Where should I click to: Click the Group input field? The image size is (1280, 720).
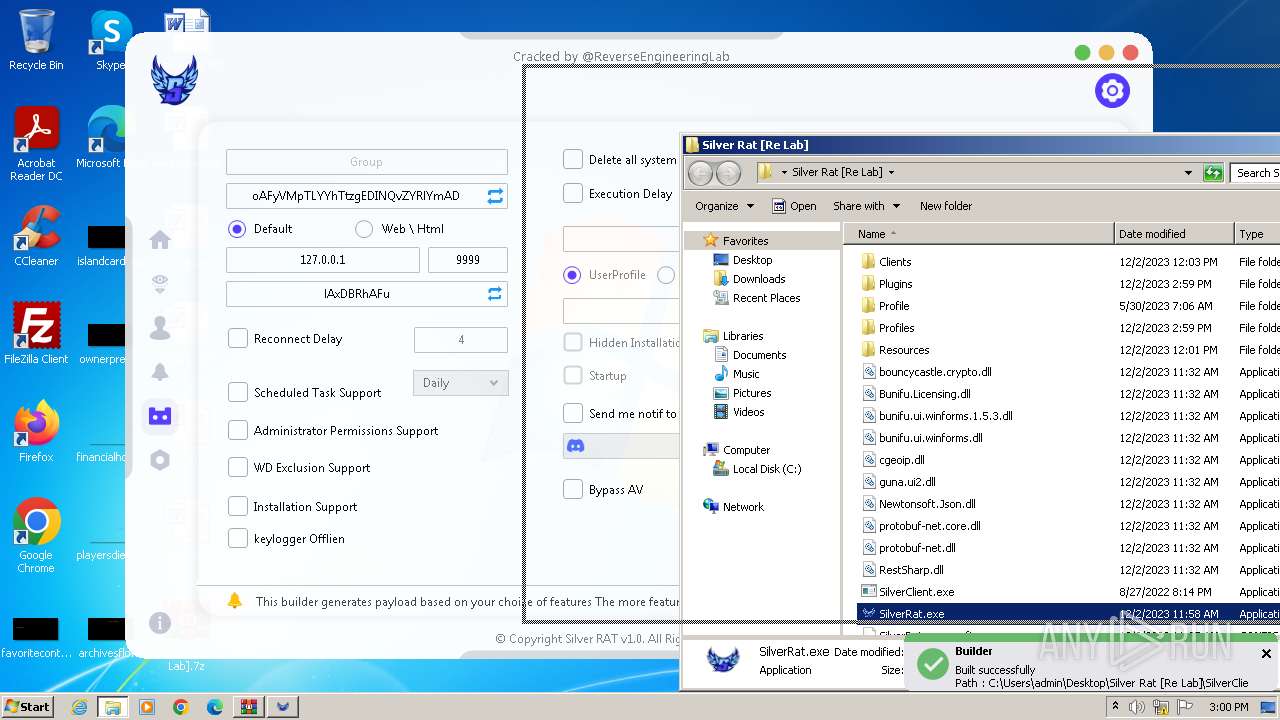pos(367,162)
